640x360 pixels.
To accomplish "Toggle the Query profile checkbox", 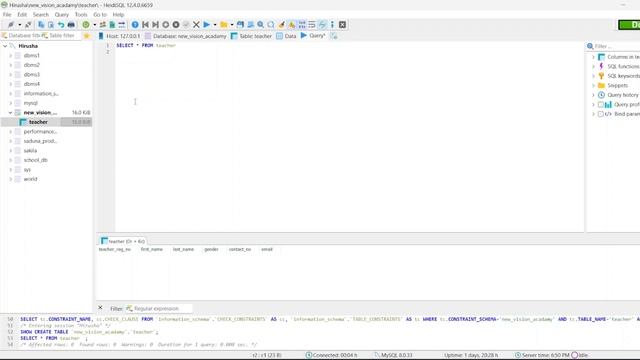I will point(601,104).
